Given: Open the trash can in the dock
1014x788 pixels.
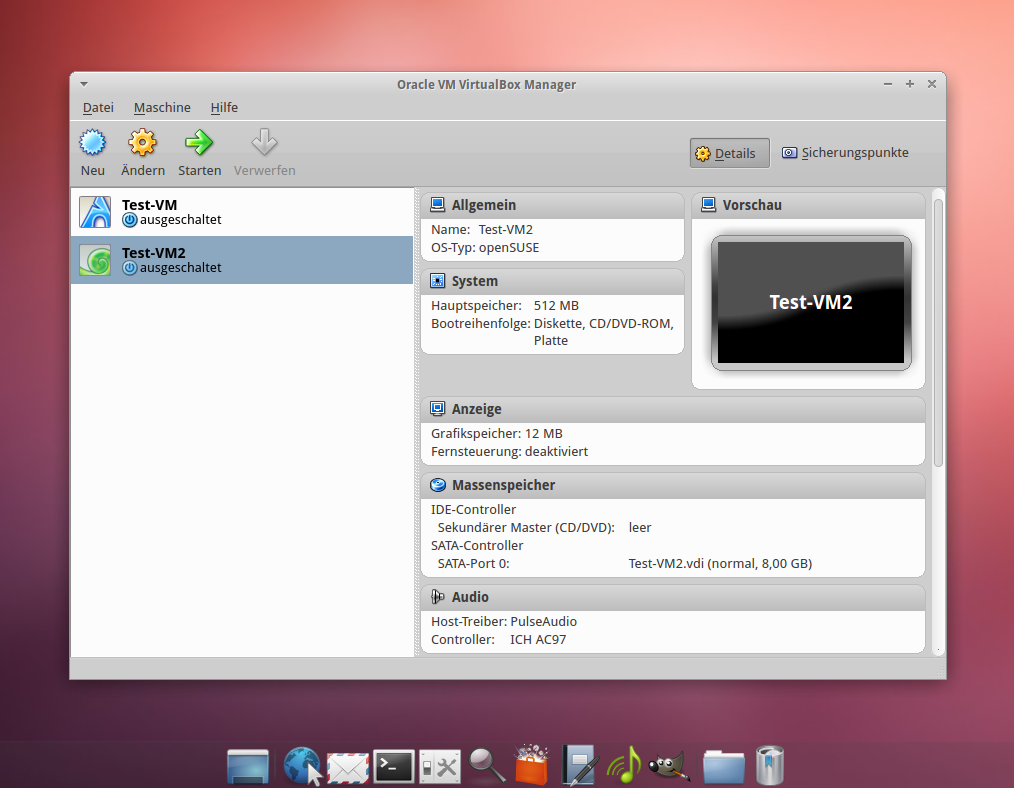Looking at the screenshot, I should tap(770, 765).
